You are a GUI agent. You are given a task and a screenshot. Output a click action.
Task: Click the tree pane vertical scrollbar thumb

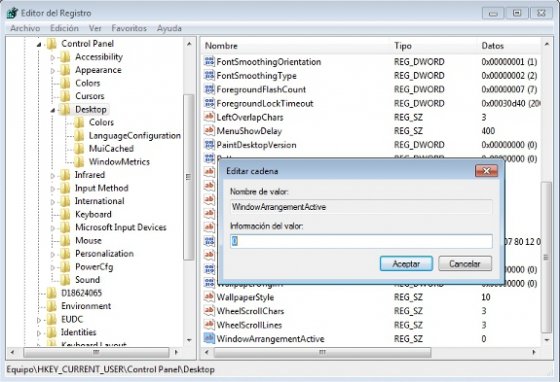click(x=188, y=177)
